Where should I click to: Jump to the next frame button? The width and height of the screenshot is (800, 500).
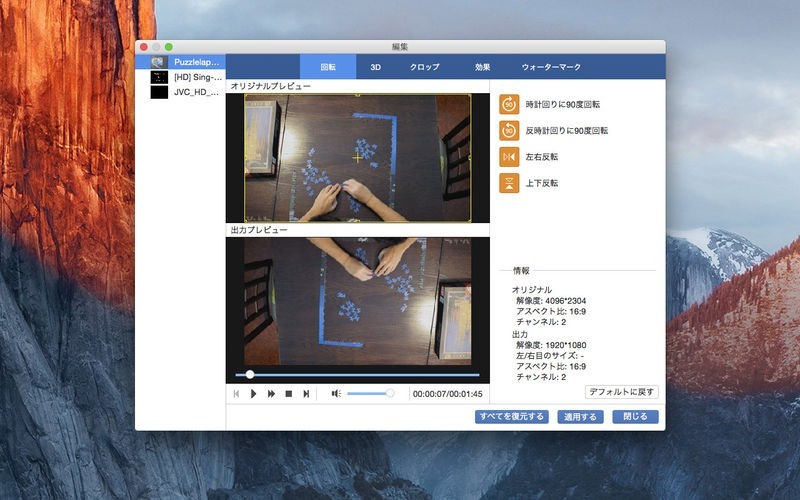tap(306, 394)
